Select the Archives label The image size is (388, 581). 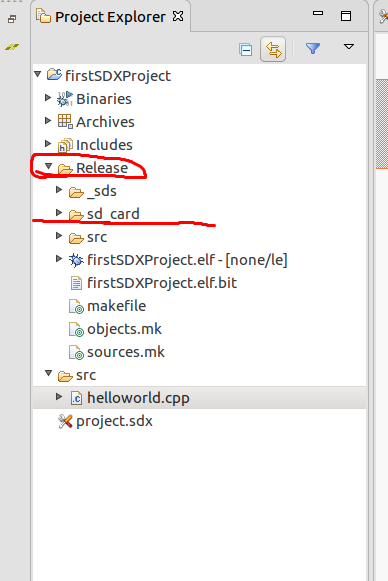click(105, 122)
